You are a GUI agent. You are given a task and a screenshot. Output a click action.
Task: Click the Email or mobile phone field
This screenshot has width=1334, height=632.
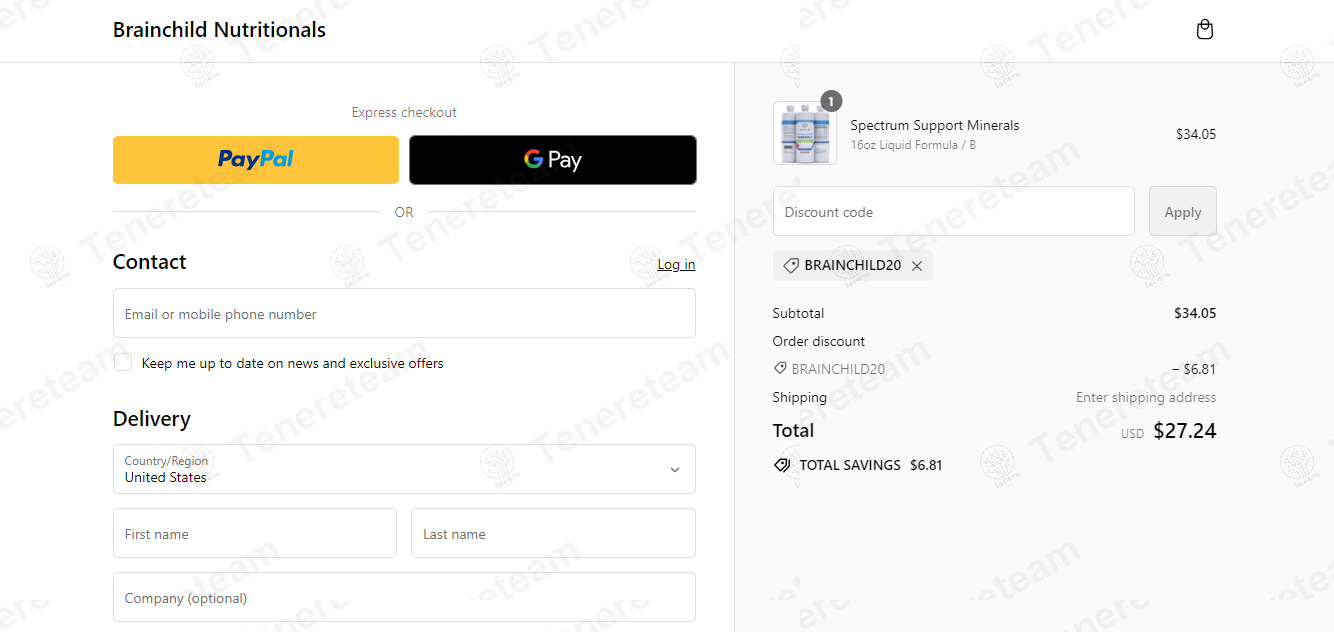click(x=404, y=314)
